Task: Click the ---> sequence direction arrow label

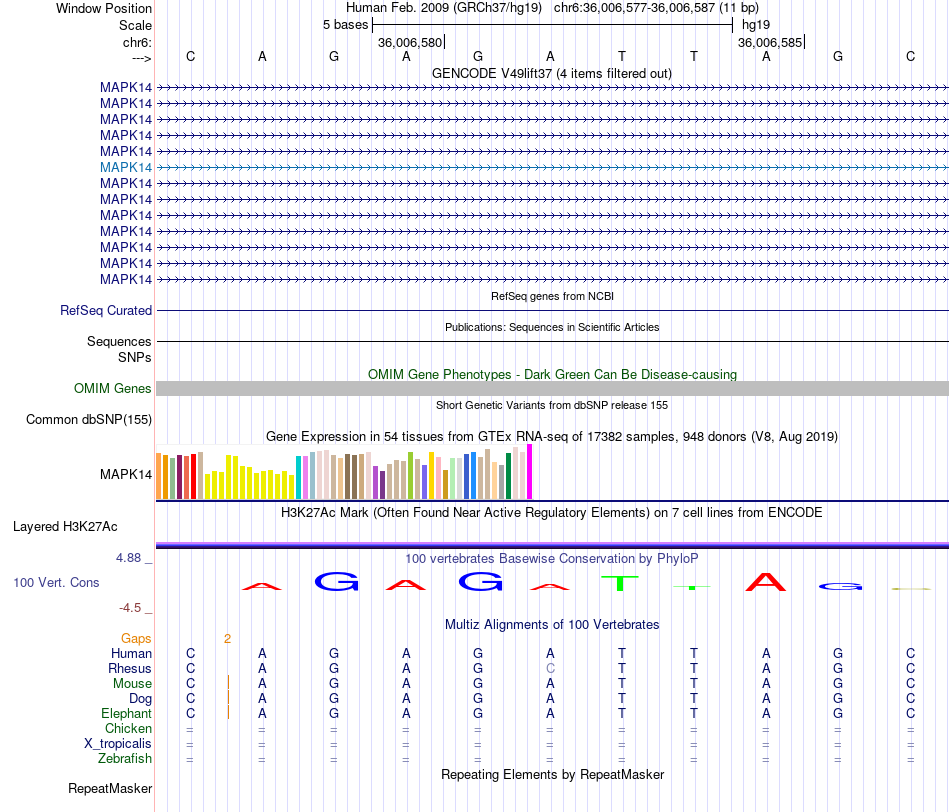Action: pos(141,58)
